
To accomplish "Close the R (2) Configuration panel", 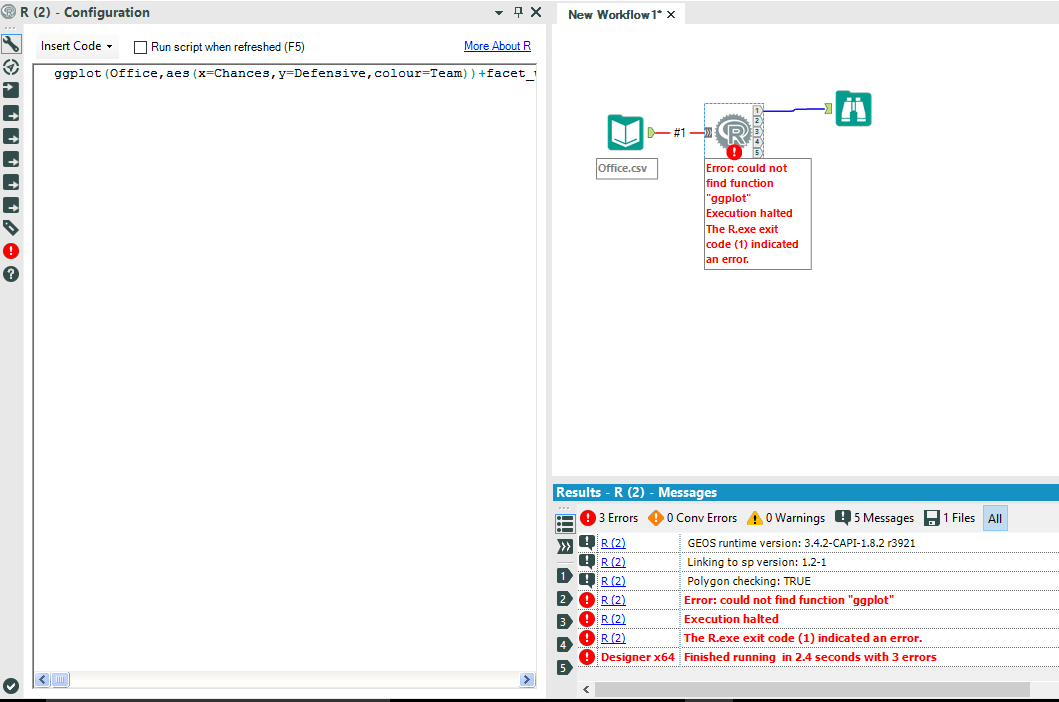I will pyautogui.click(x=536, y=12).
